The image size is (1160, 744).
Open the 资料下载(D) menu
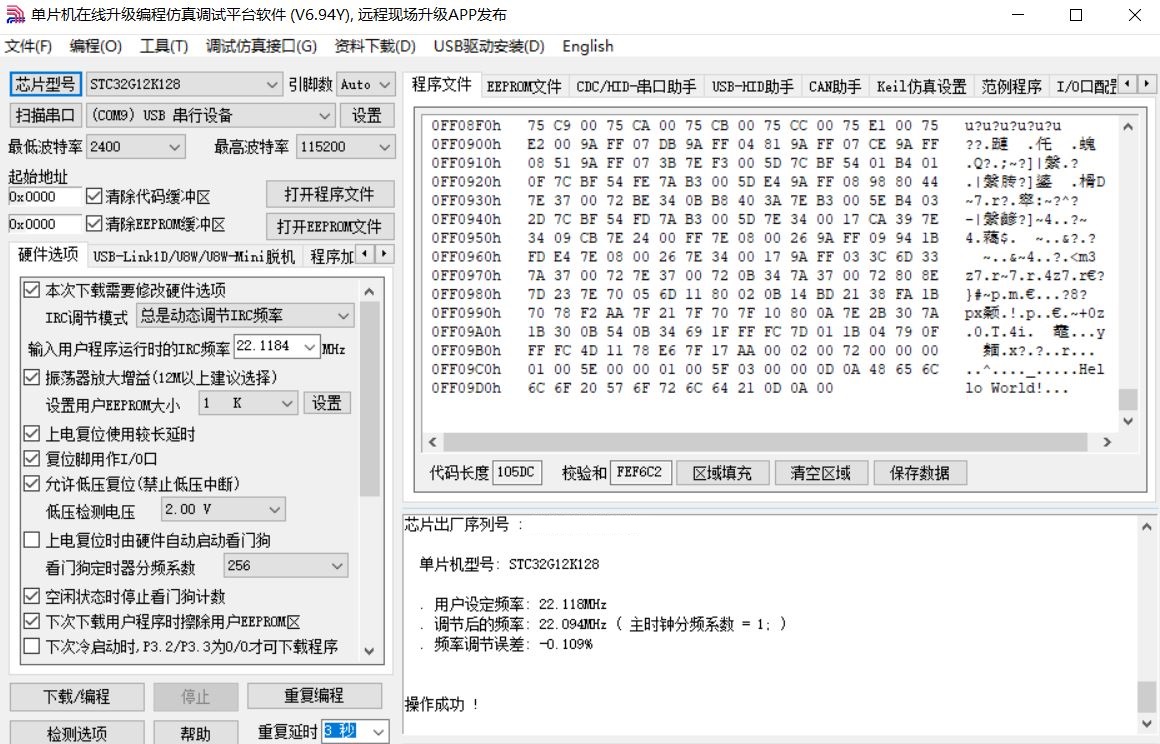pyautogui.click(x=375, y=47)
